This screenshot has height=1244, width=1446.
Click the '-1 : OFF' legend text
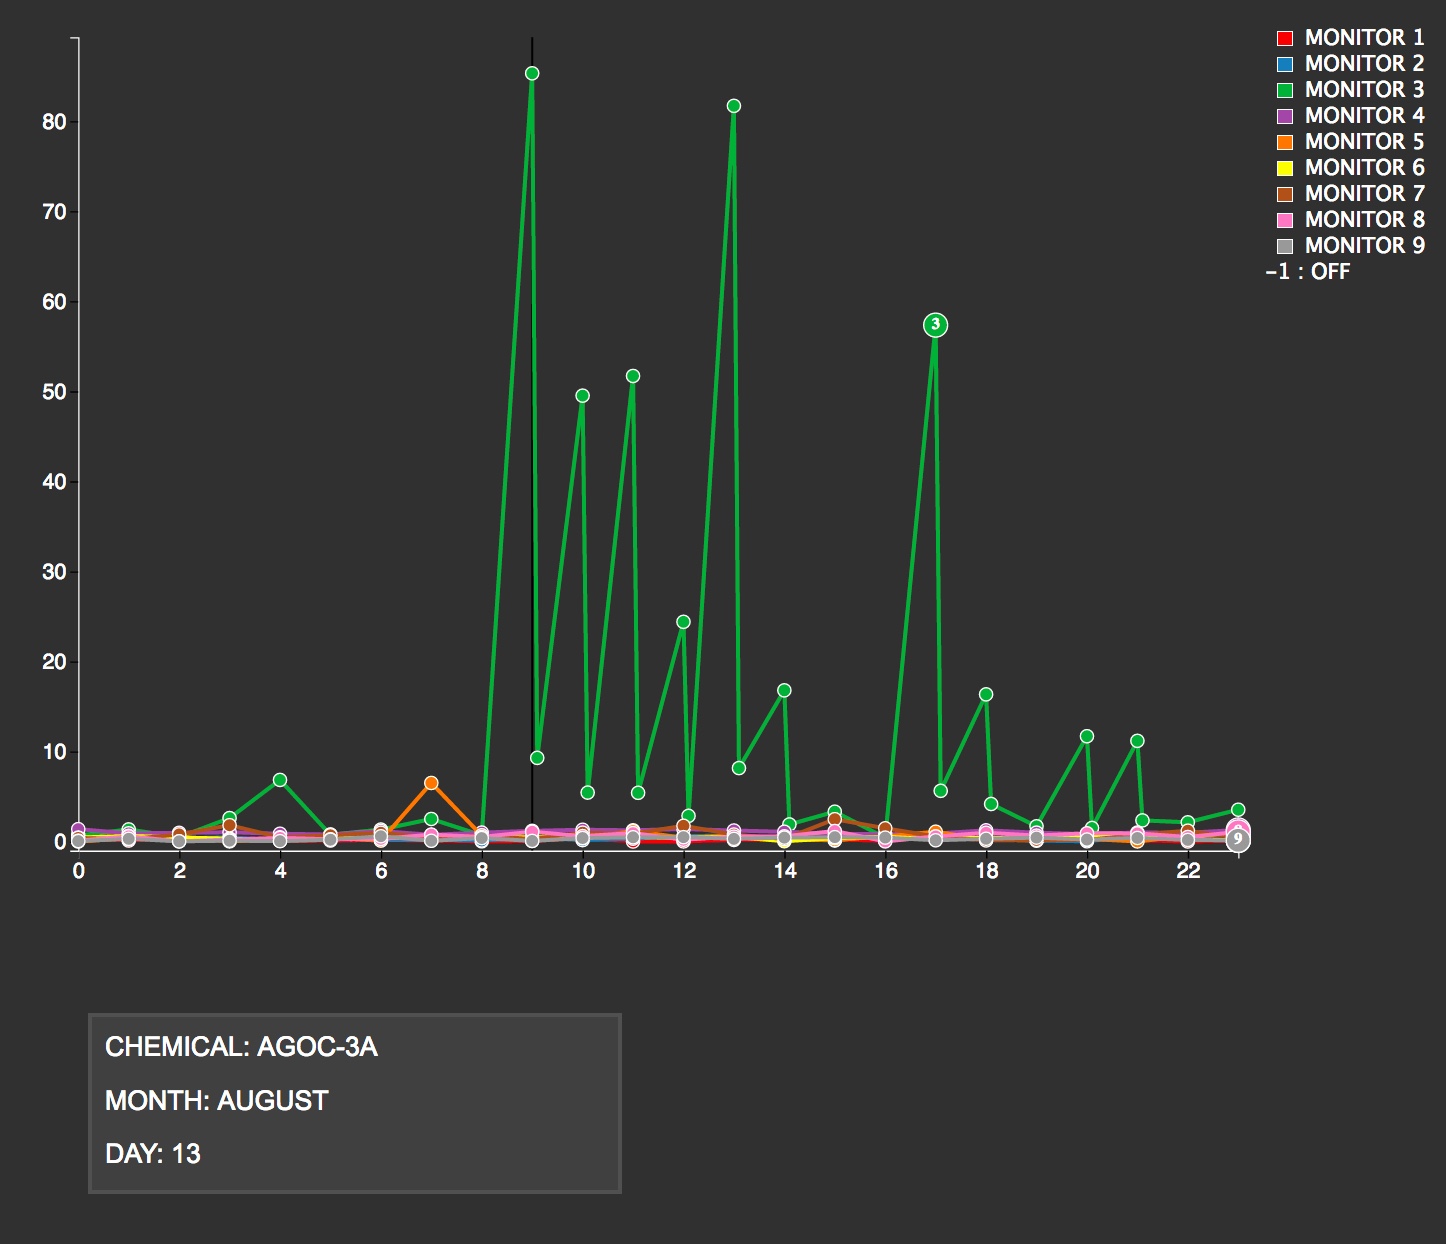click(x=1308, y=272)
